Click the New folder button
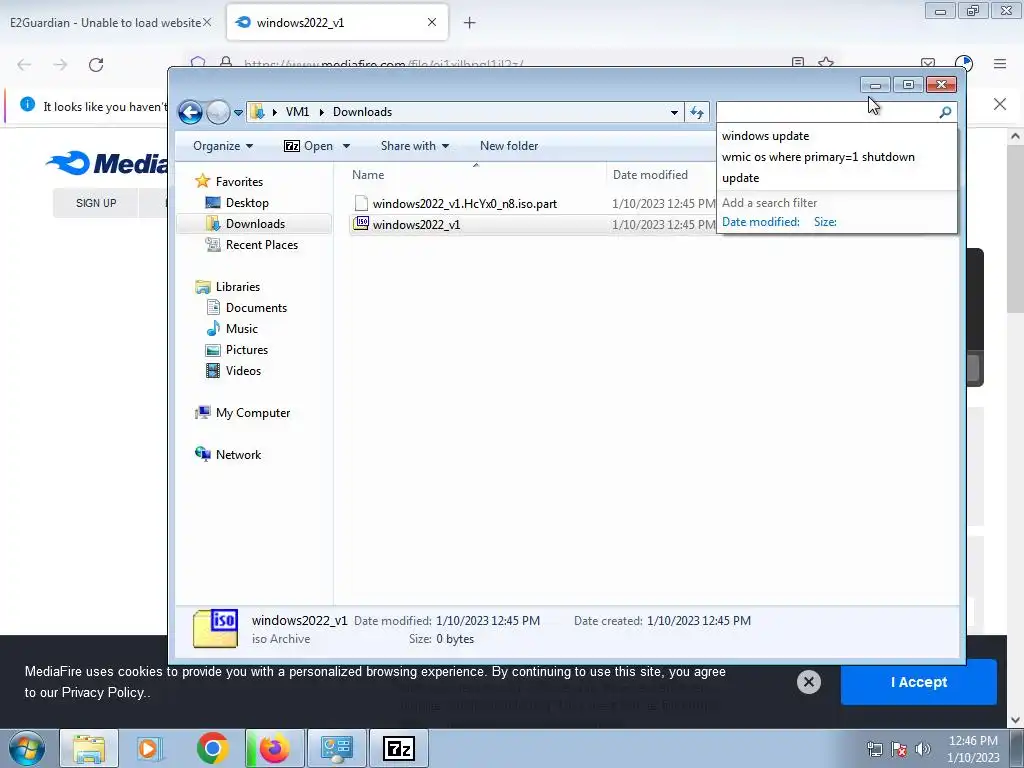Image resolution: width=1024 pixels, height=768 pixels. (x=509, y=146)
